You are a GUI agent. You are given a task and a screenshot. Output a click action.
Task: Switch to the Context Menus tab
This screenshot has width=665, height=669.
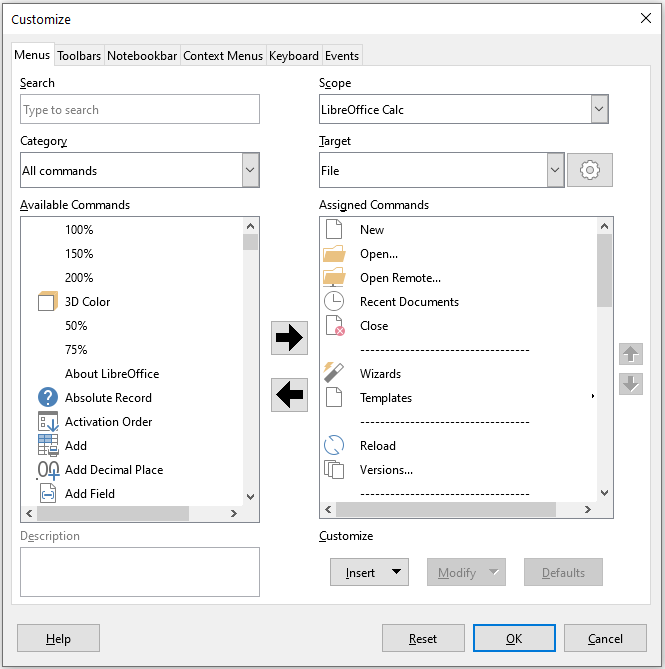click(223, 55)
